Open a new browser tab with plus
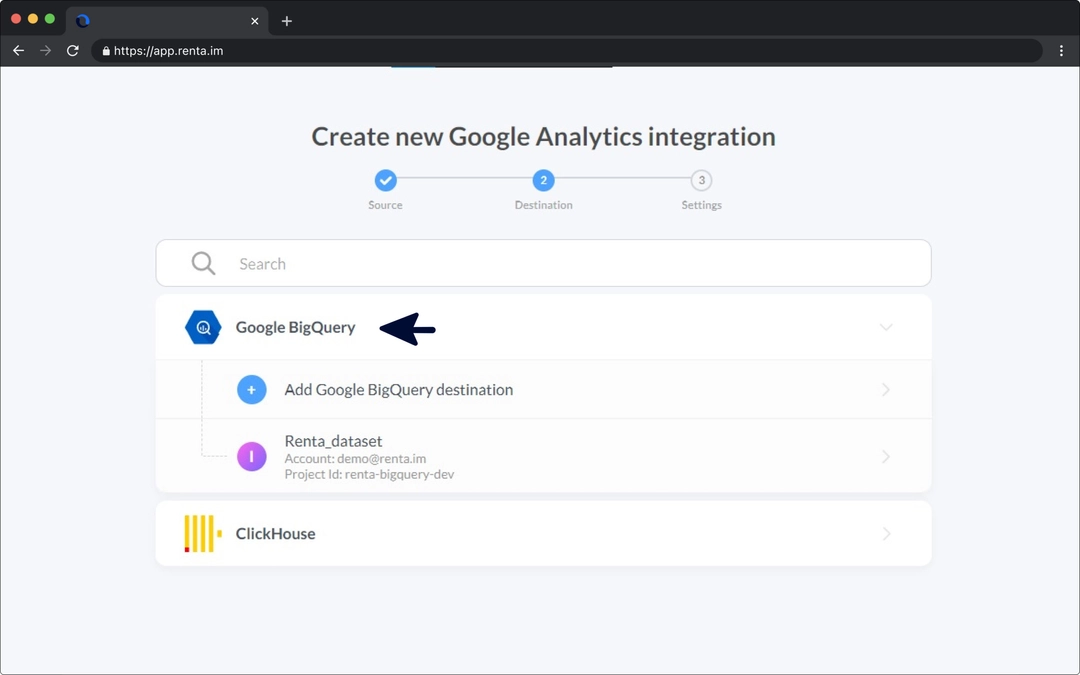 (x=287, y=21)
